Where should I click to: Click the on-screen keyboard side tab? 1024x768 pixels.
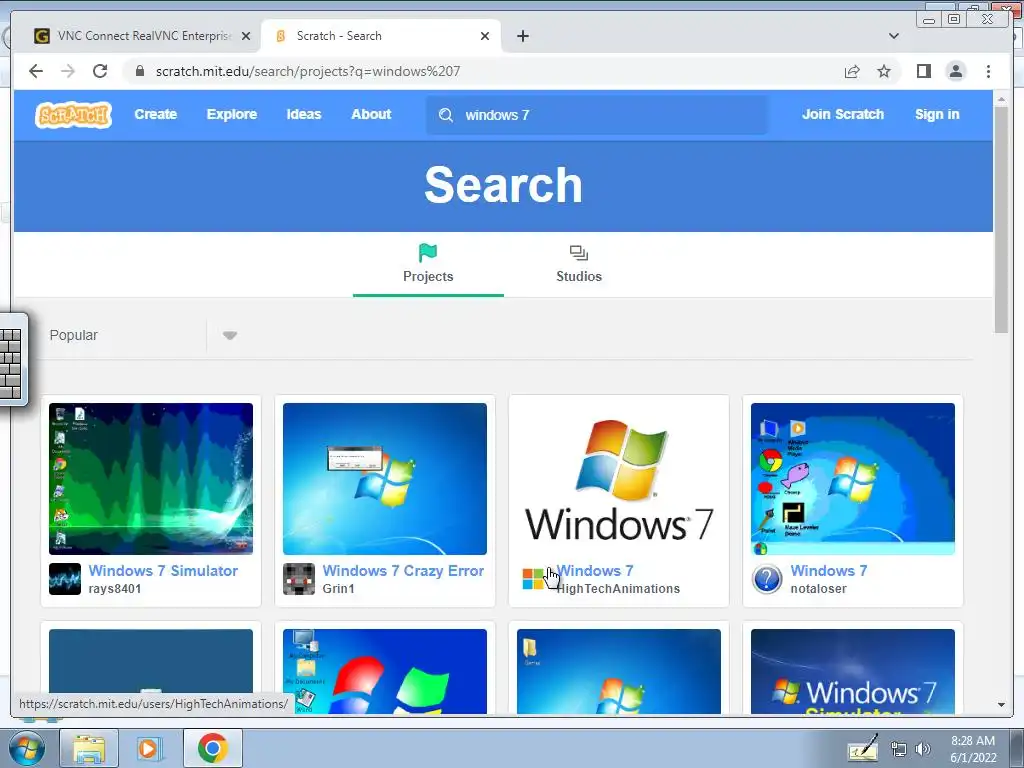(12, 359)
